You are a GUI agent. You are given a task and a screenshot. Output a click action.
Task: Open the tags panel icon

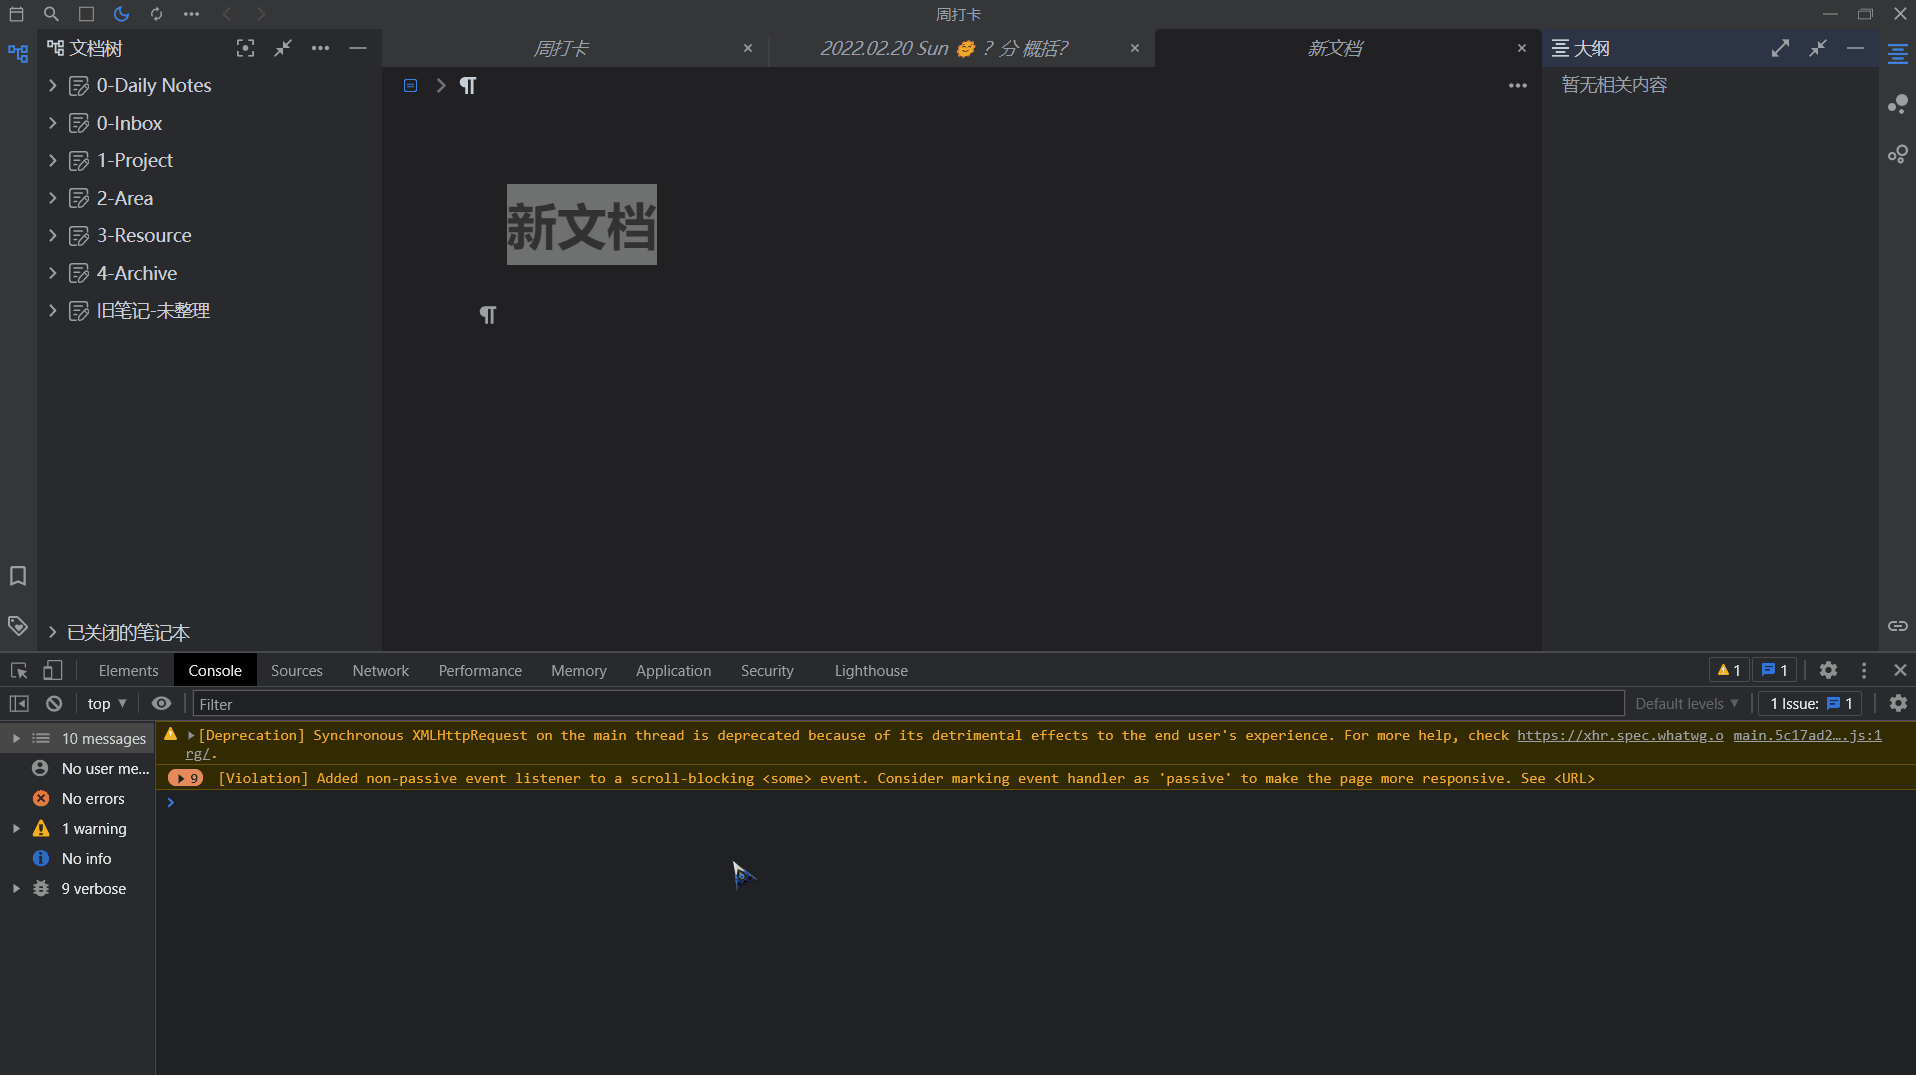pos(18,626)
